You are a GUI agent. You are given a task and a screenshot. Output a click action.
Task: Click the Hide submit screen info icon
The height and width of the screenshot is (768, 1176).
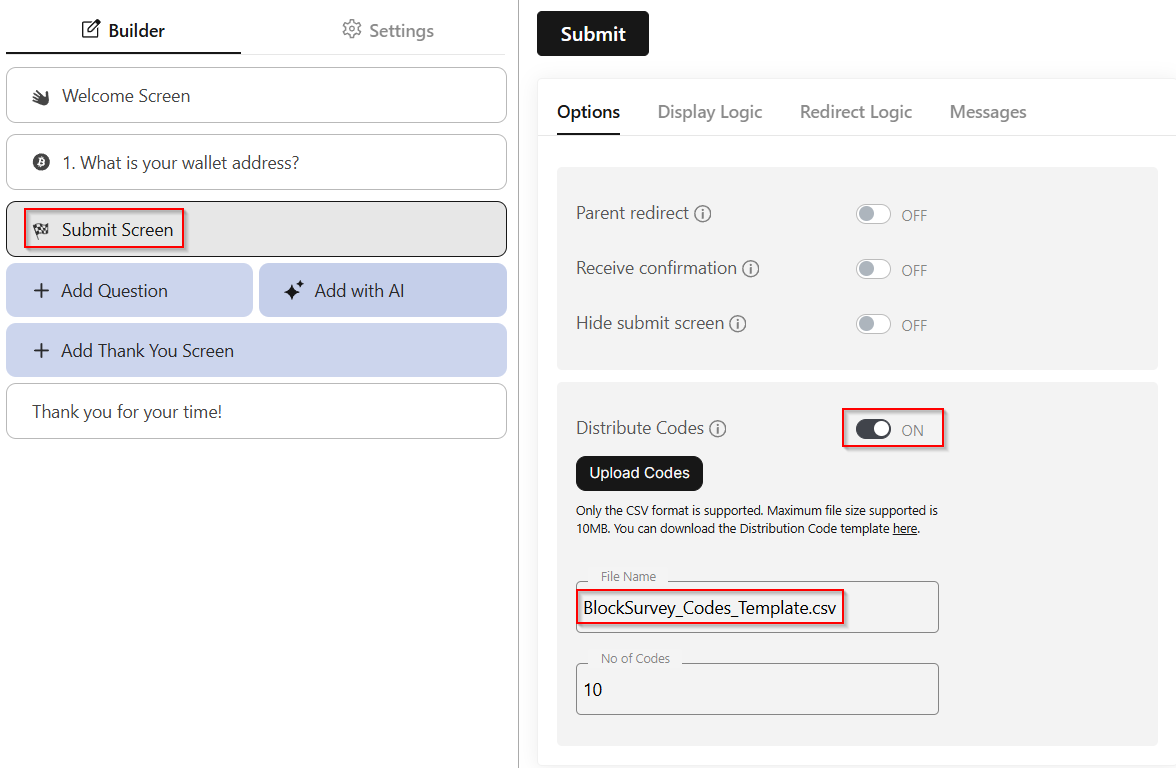(738, 324)
